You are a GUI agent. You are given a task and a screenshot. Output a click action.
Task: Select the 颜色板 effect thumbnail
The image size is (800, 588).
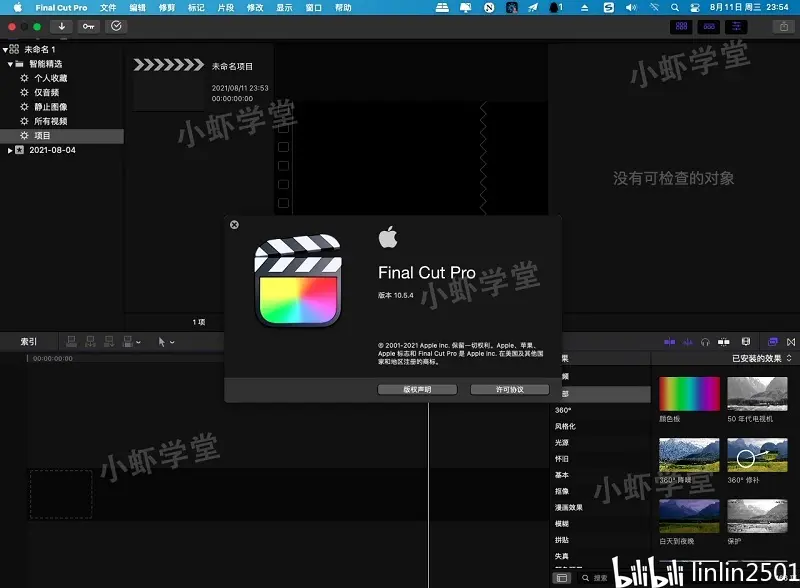689,394
